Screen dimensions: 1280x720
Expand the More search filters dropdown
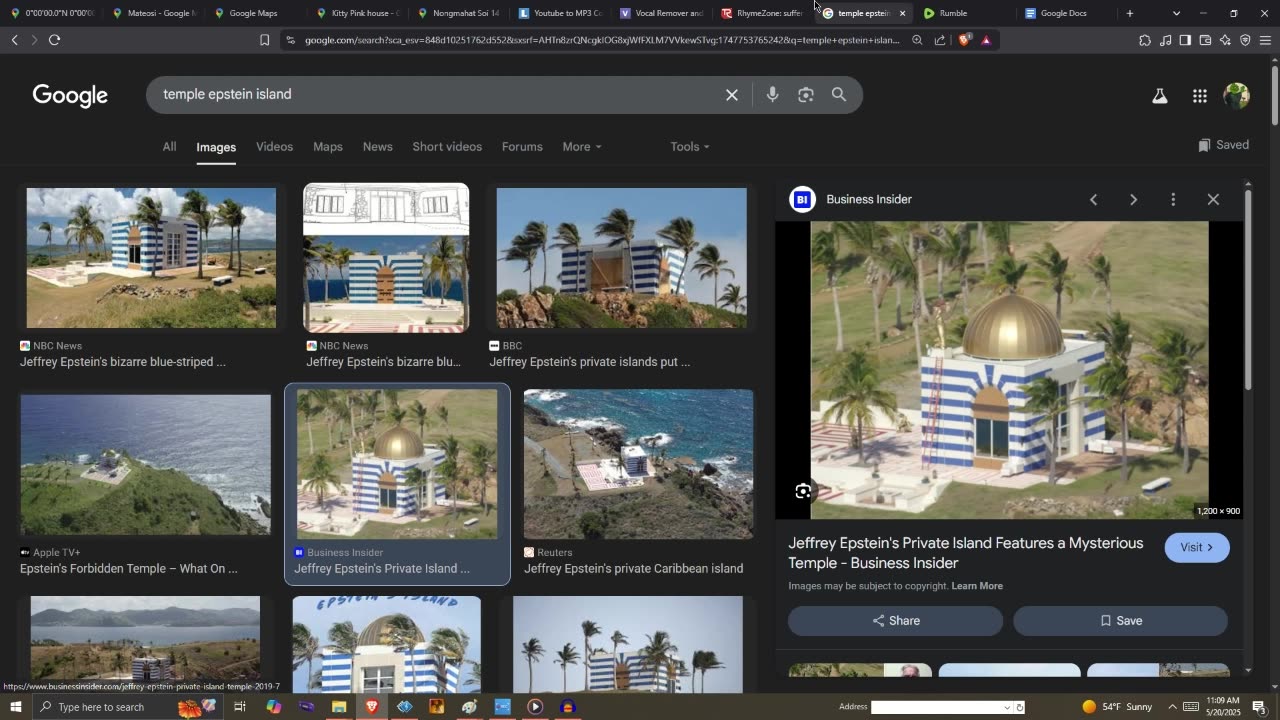(x=582, y=147)
